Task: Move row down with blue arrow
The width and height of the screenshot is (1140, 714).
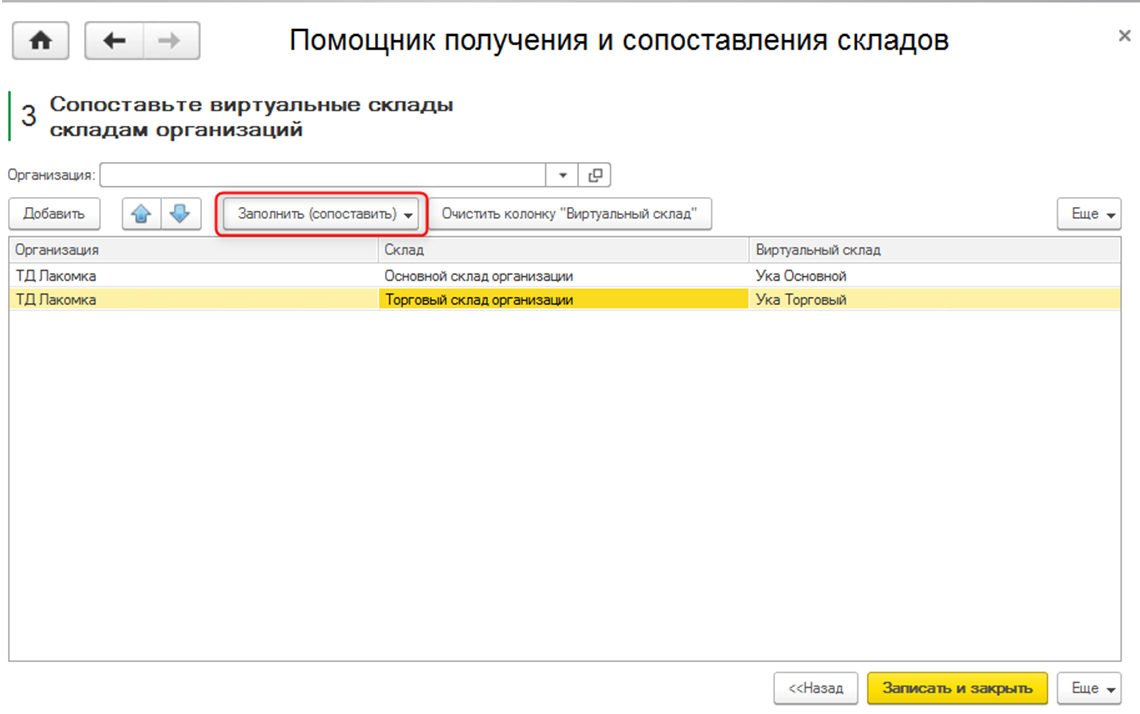Action: (x=180, y=213)
